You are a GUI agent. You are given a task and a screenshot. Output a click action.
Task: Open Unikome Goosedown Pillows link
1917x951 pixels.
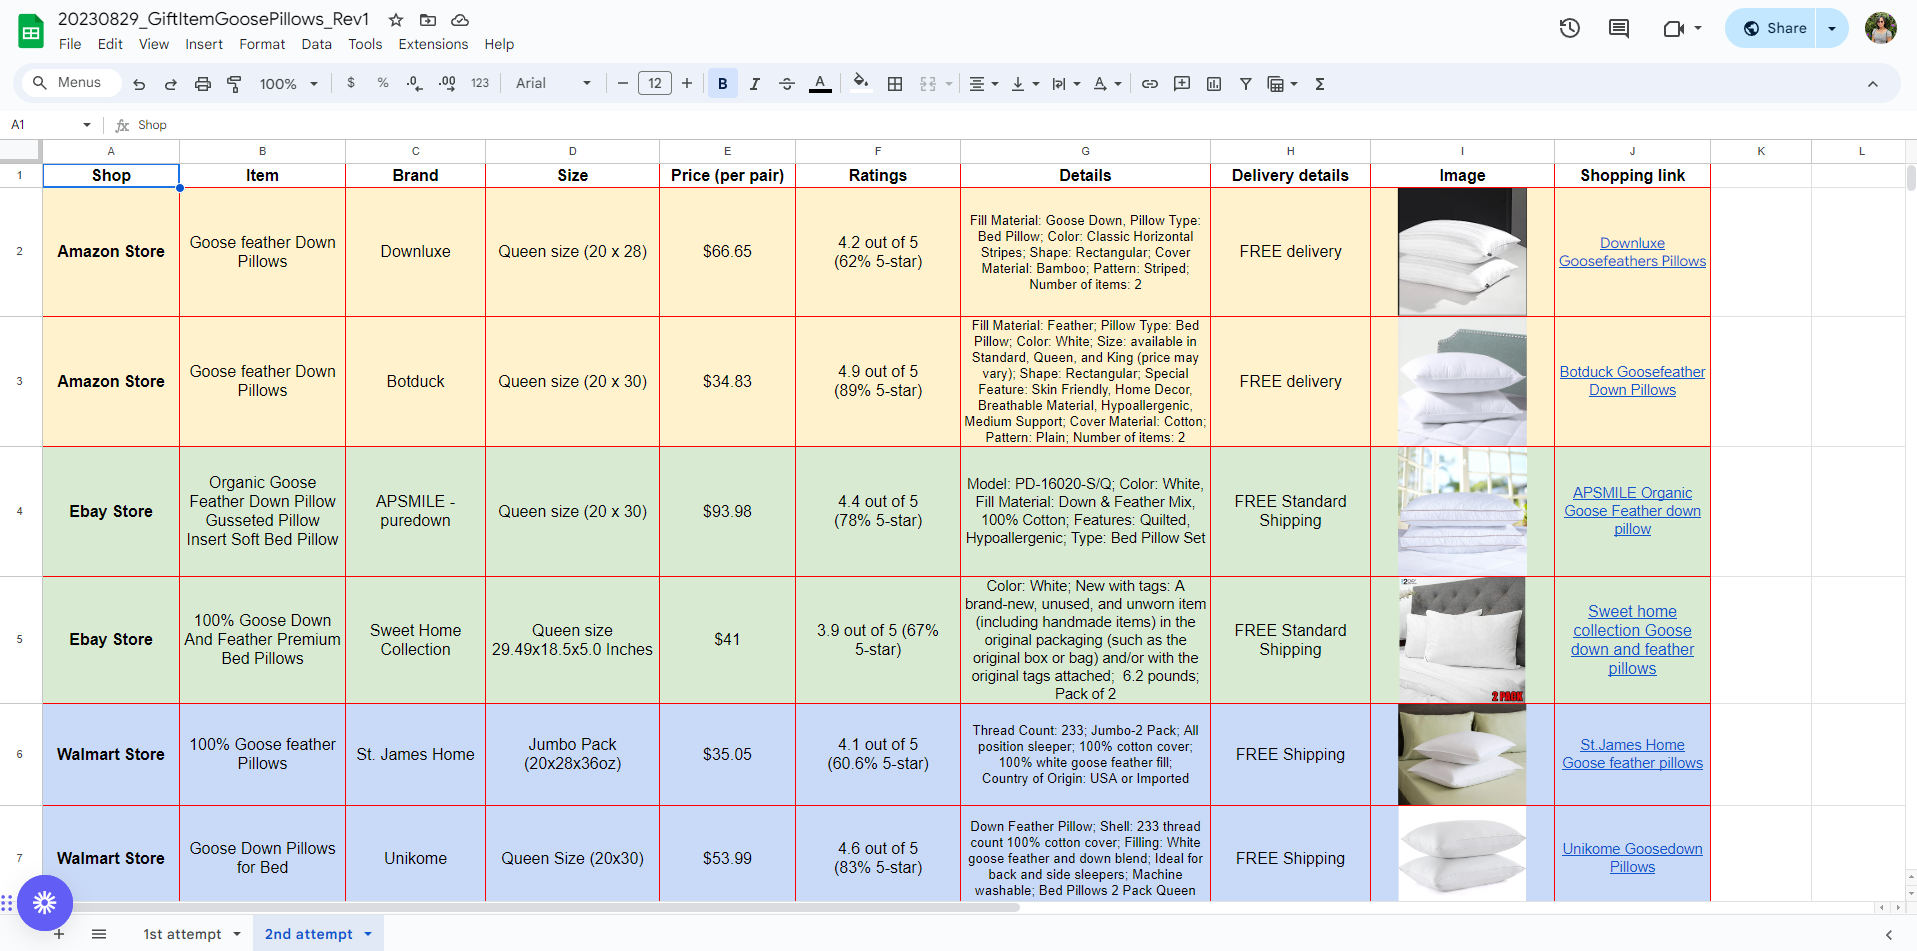click(1632, 858)
